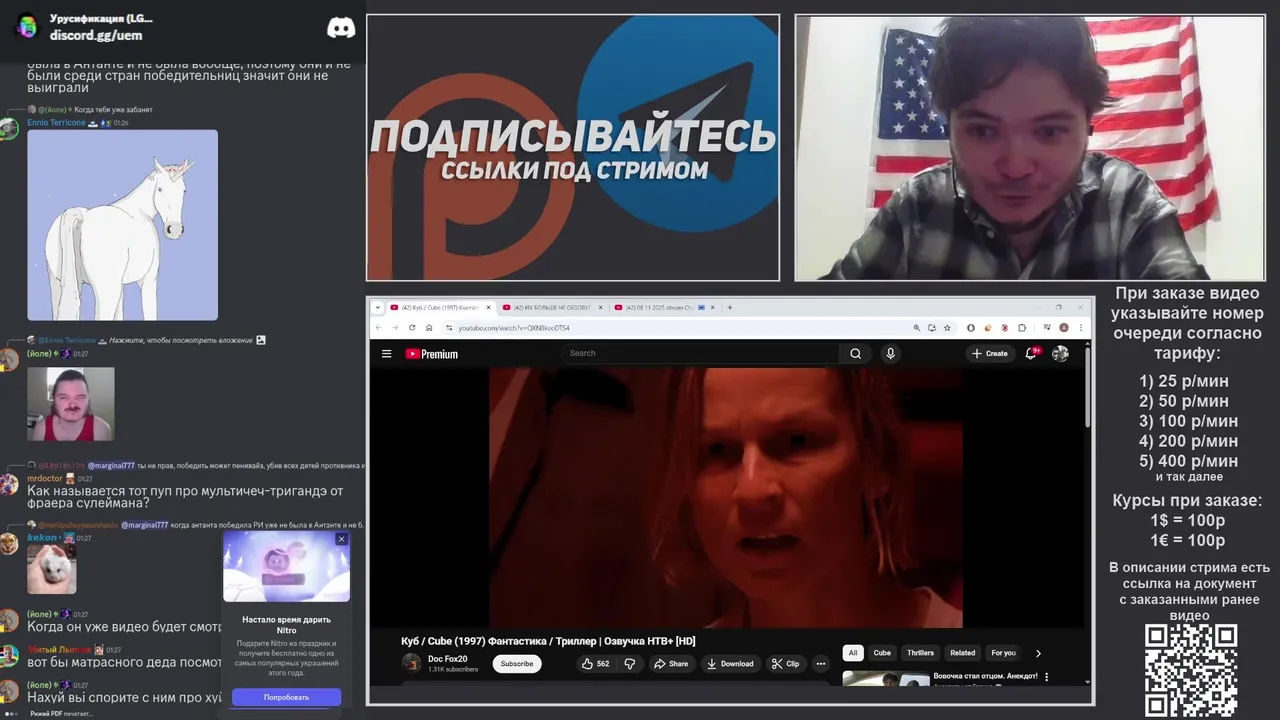Close the ИХ БОЛЬШЕ НЕ ОБЗОВУТ tab

[601, 307]
